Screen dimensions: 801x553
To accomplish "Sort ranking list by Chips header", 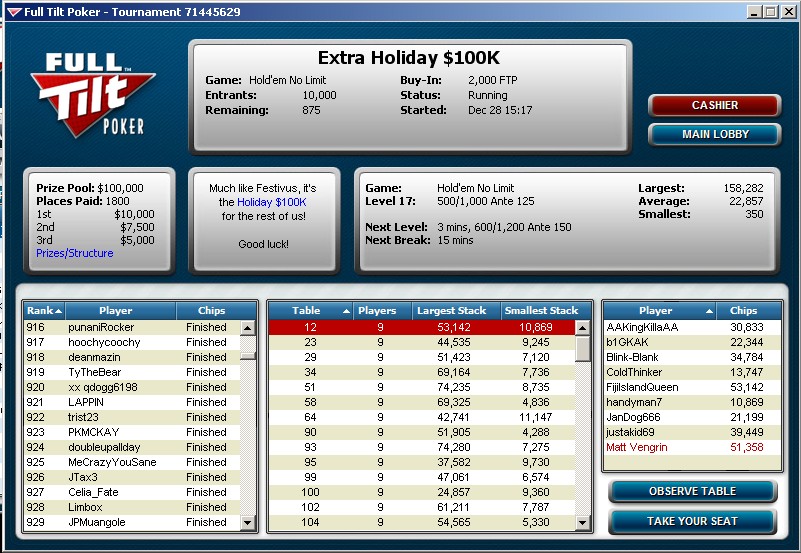I will (216, 310).
